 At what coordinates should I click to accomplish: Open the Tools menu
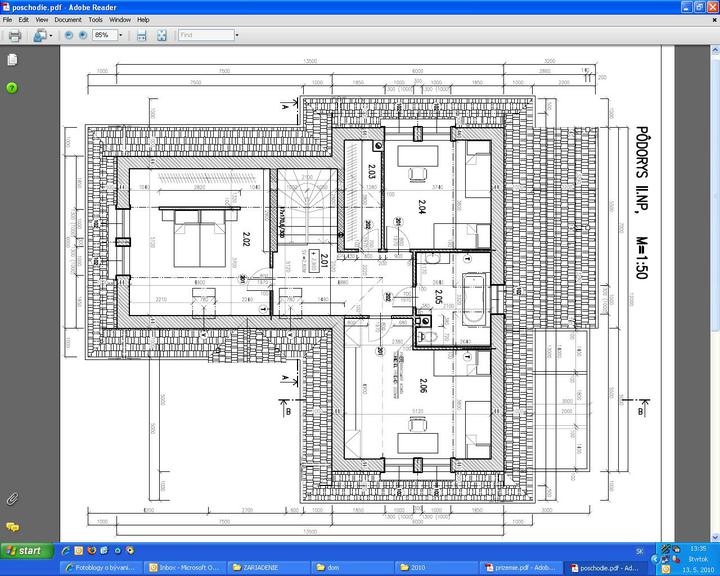[x=95, y=19]
